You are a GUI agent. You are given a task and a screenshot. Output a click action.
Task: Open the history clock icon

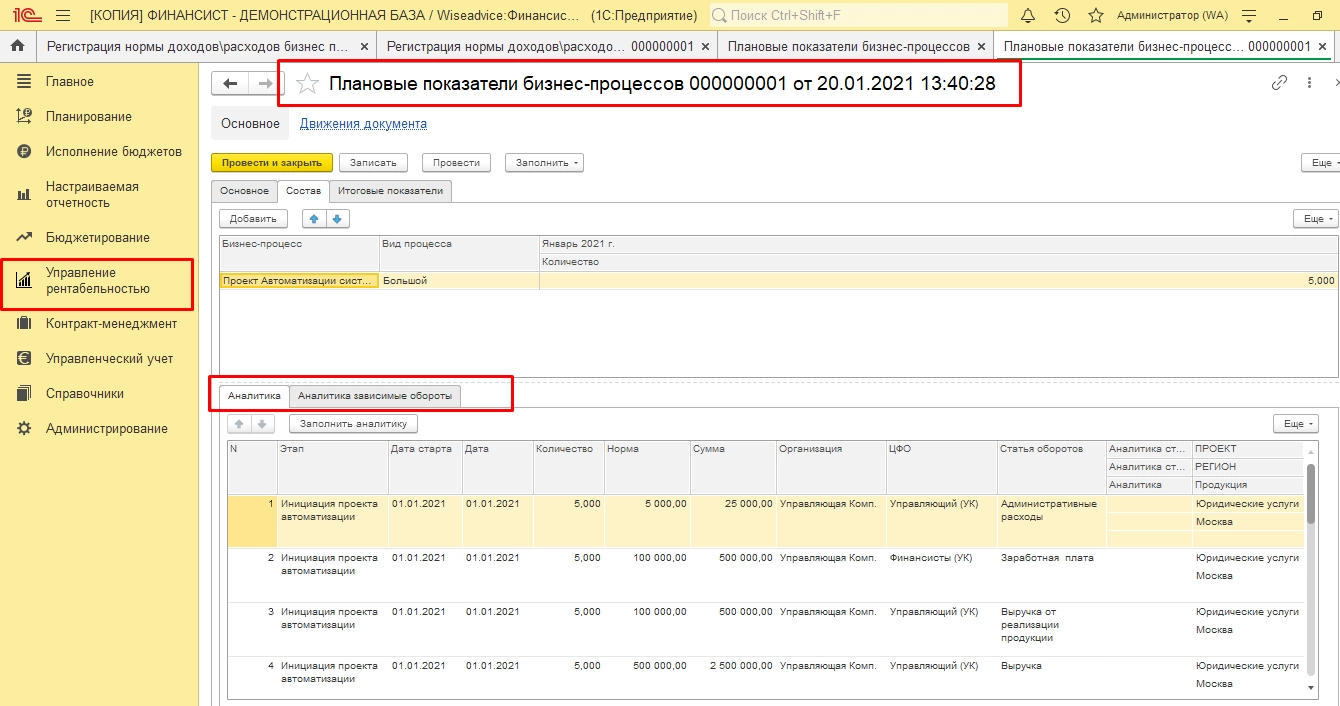coord(1062,15)
